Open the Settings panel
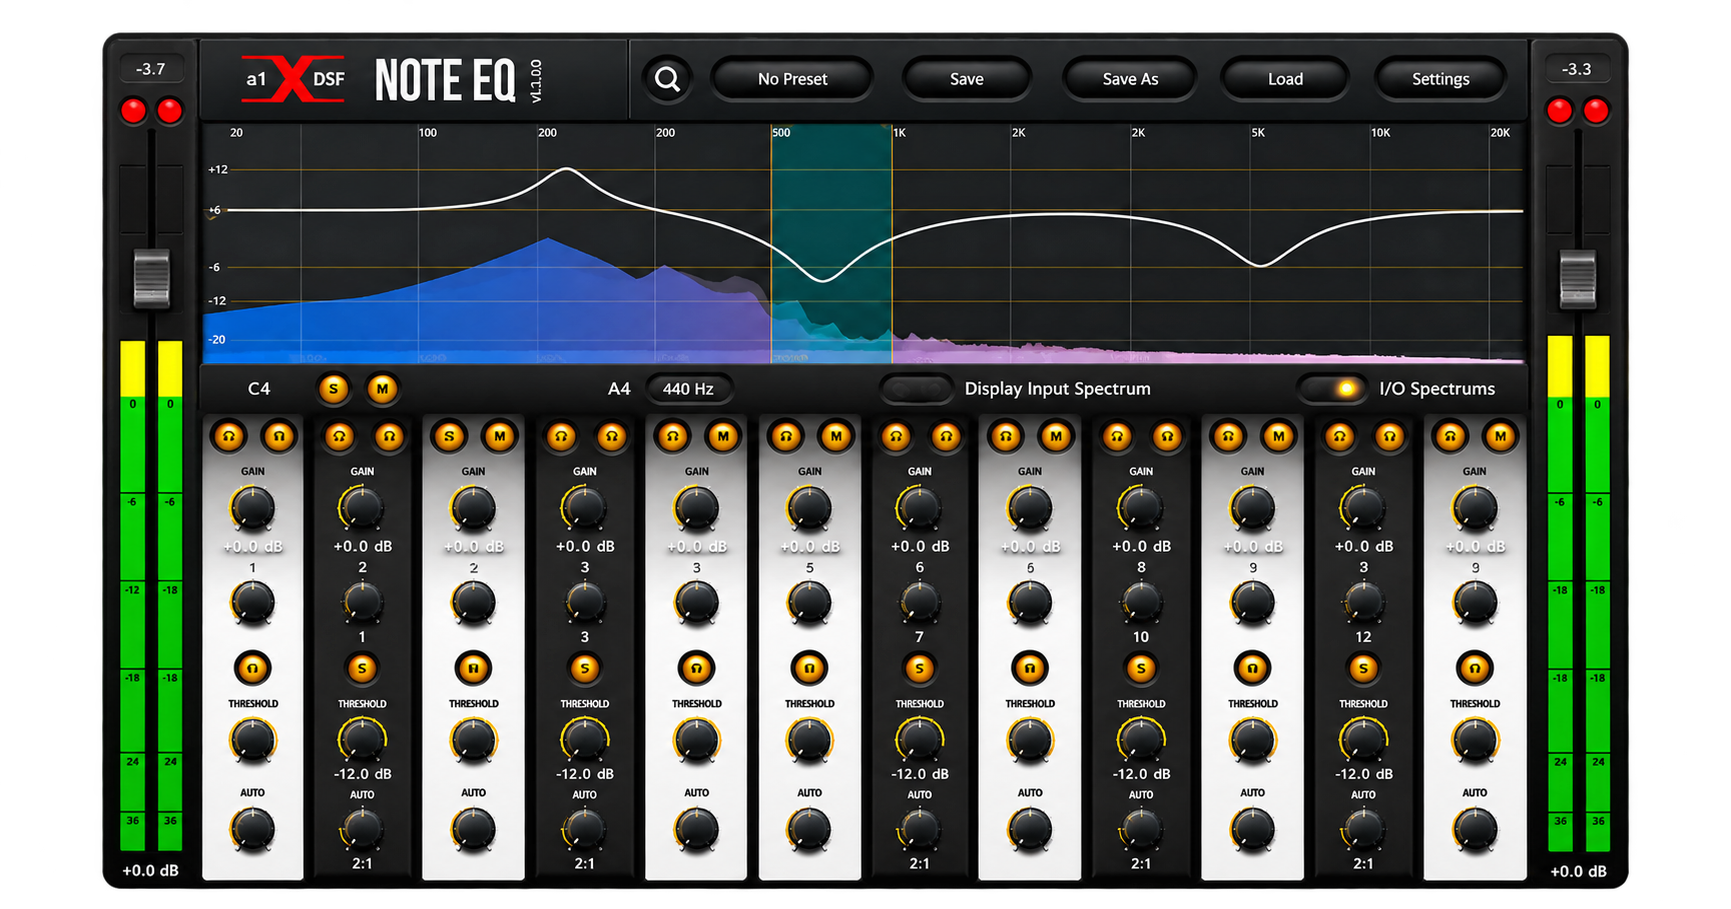This screenshot has width=1731, height=909. (1440, 79)
